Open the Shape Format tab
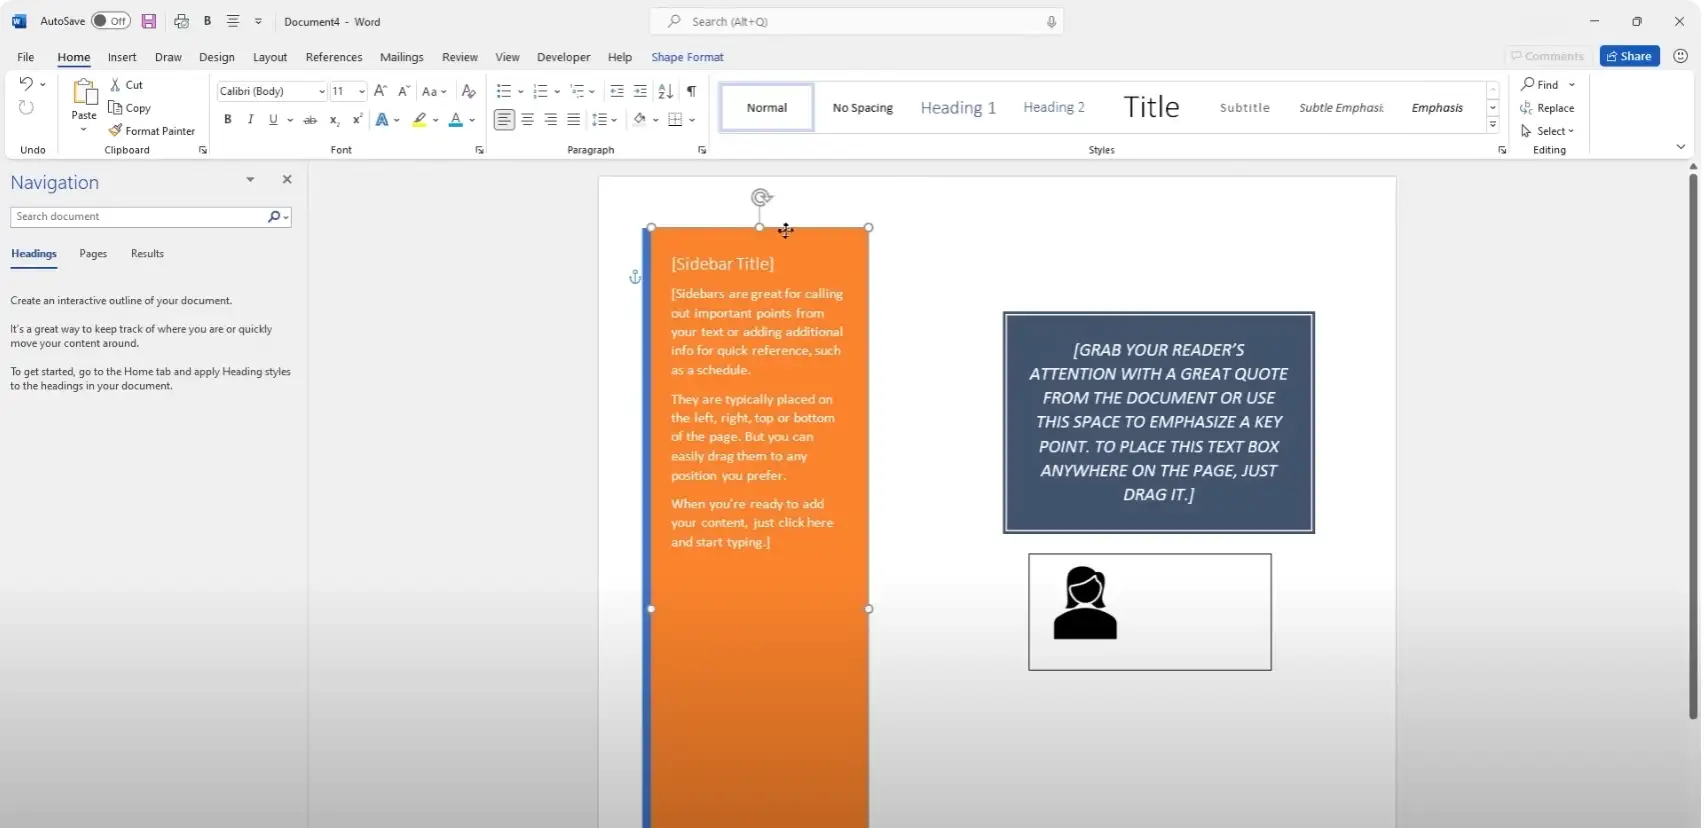The width and height of the screenshot is (1704, 828). (687, 57)
